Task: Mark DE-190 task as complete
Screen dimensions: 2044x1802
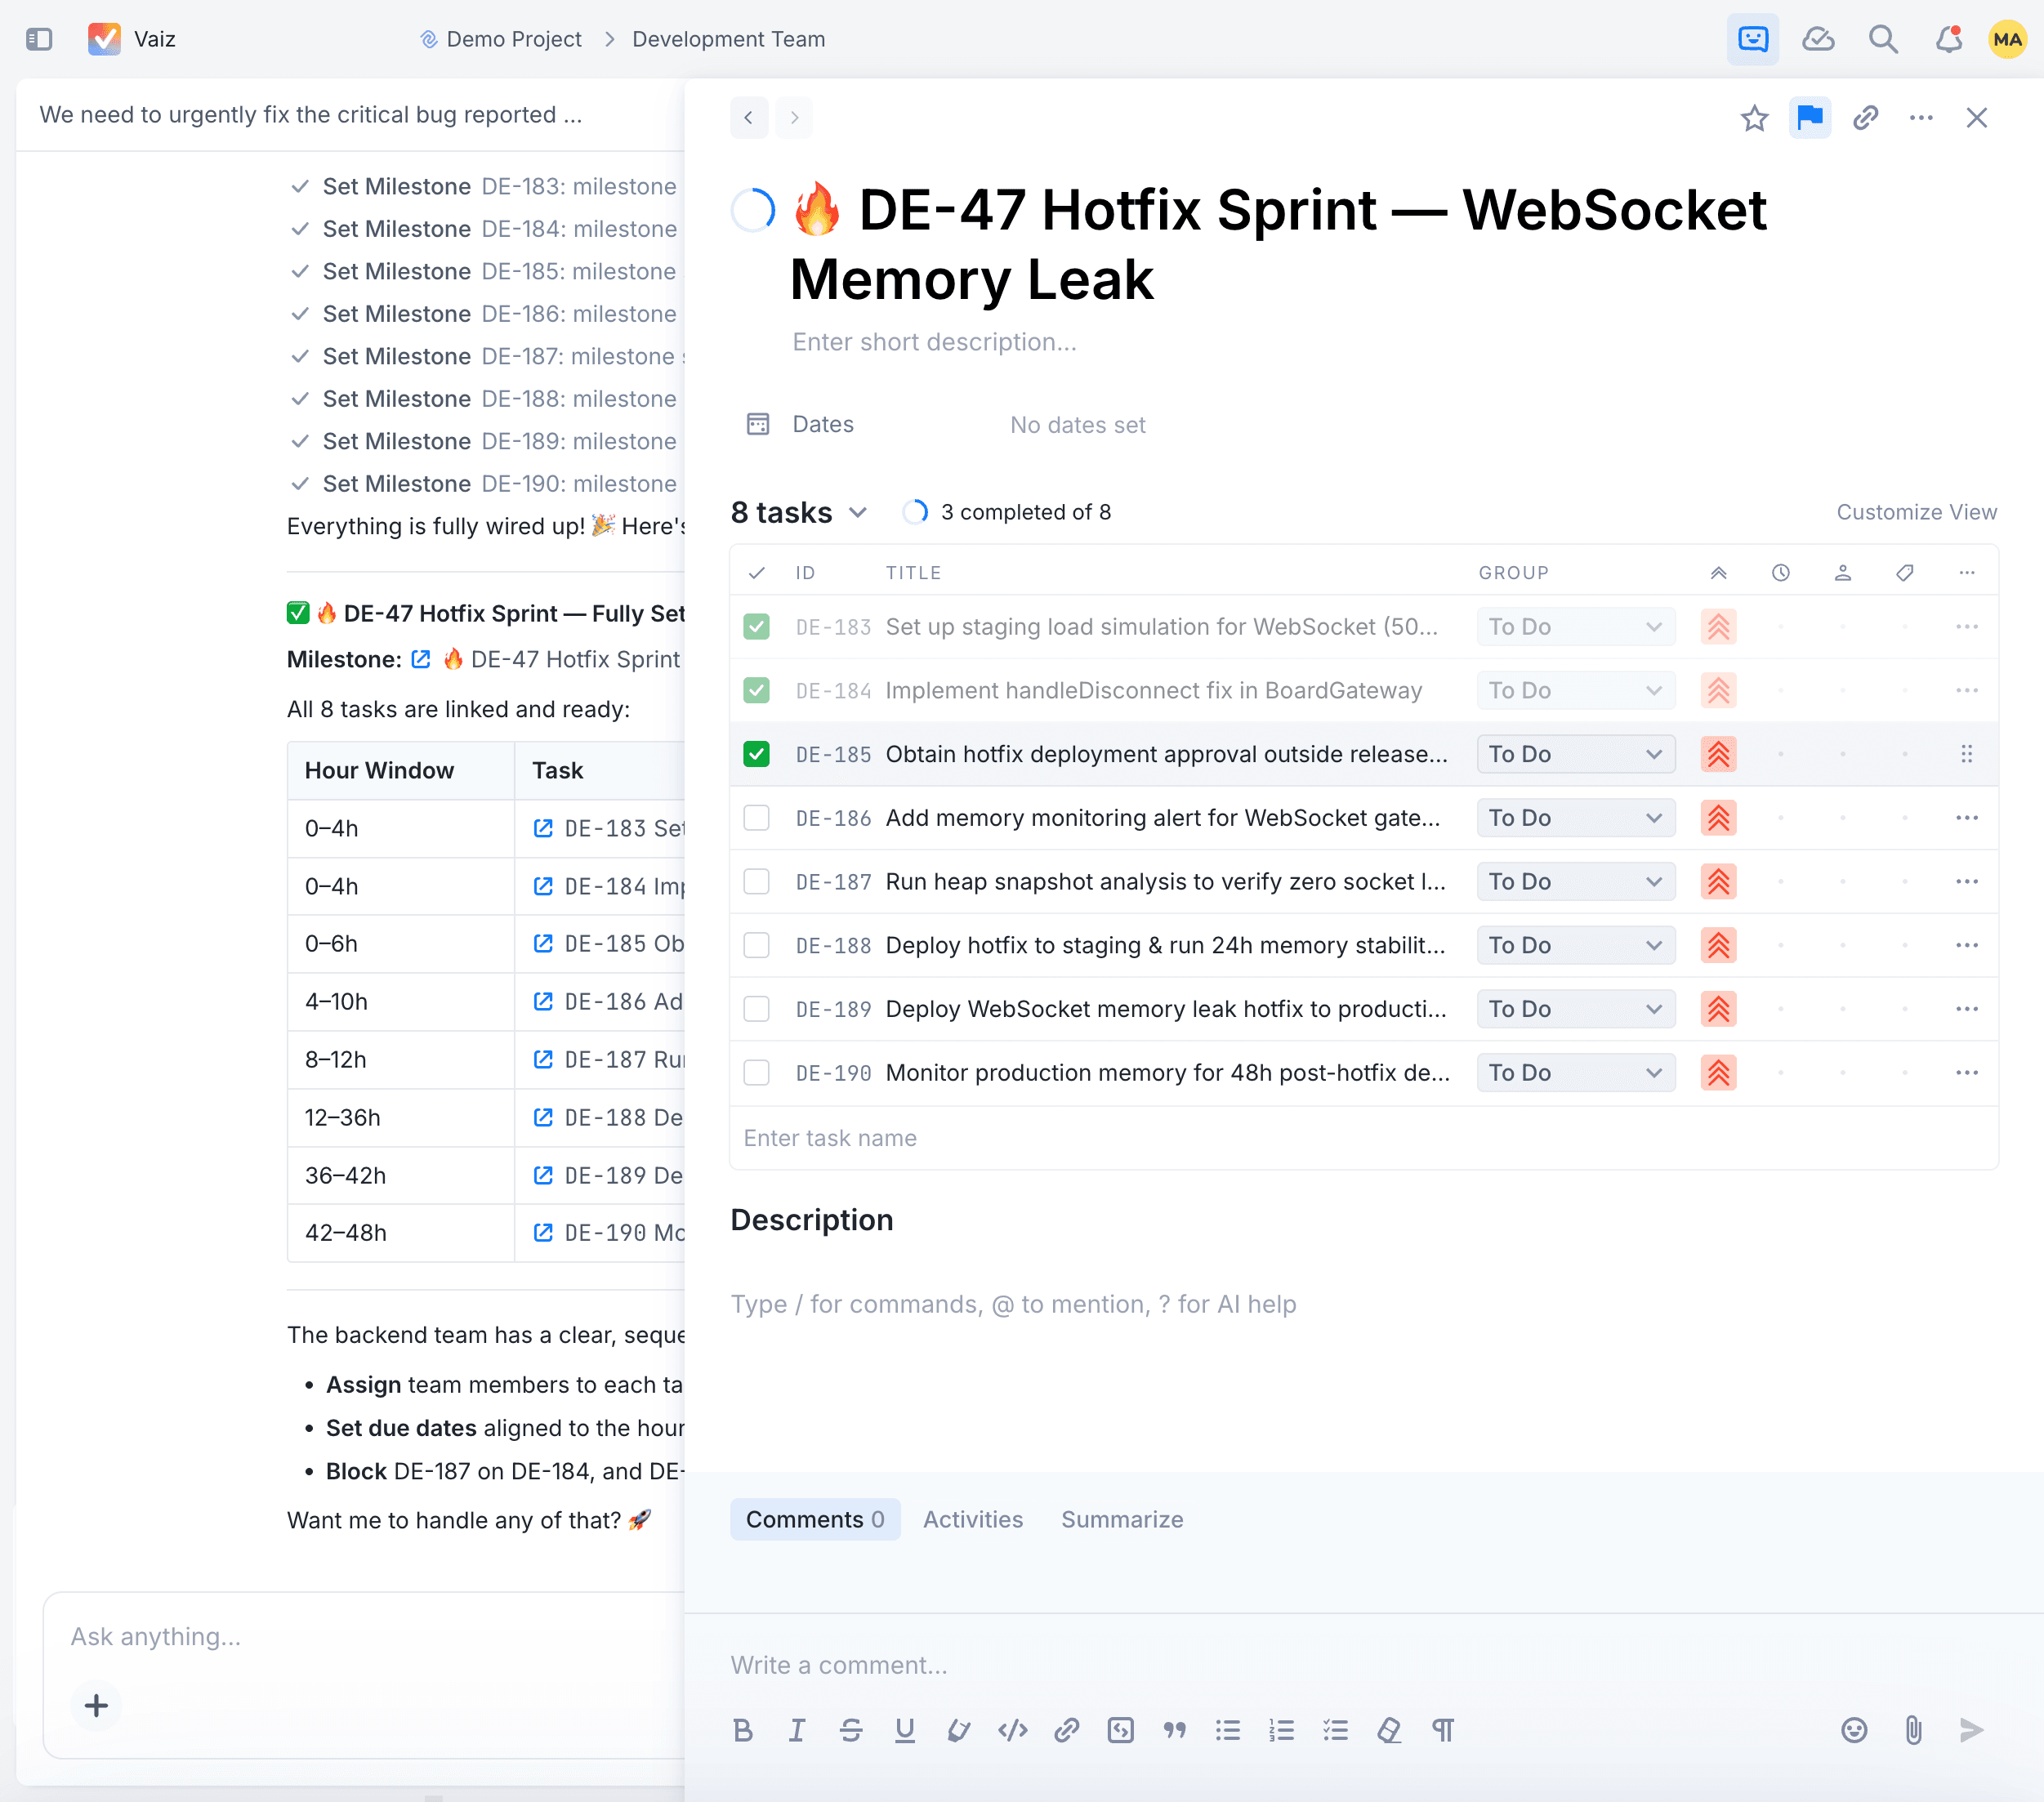Action: (757, 1073)
